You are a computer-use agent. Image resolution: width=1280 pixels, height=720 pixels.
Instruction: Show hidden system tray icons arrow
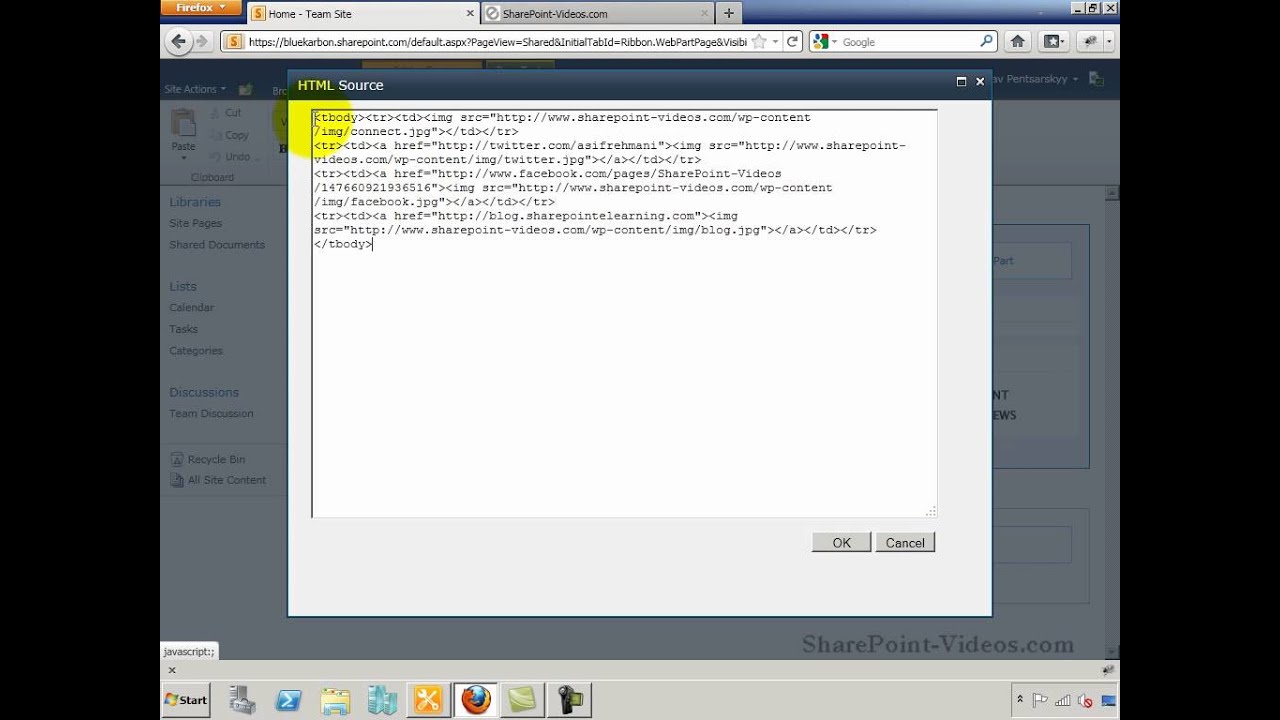tap(1020, 700)
